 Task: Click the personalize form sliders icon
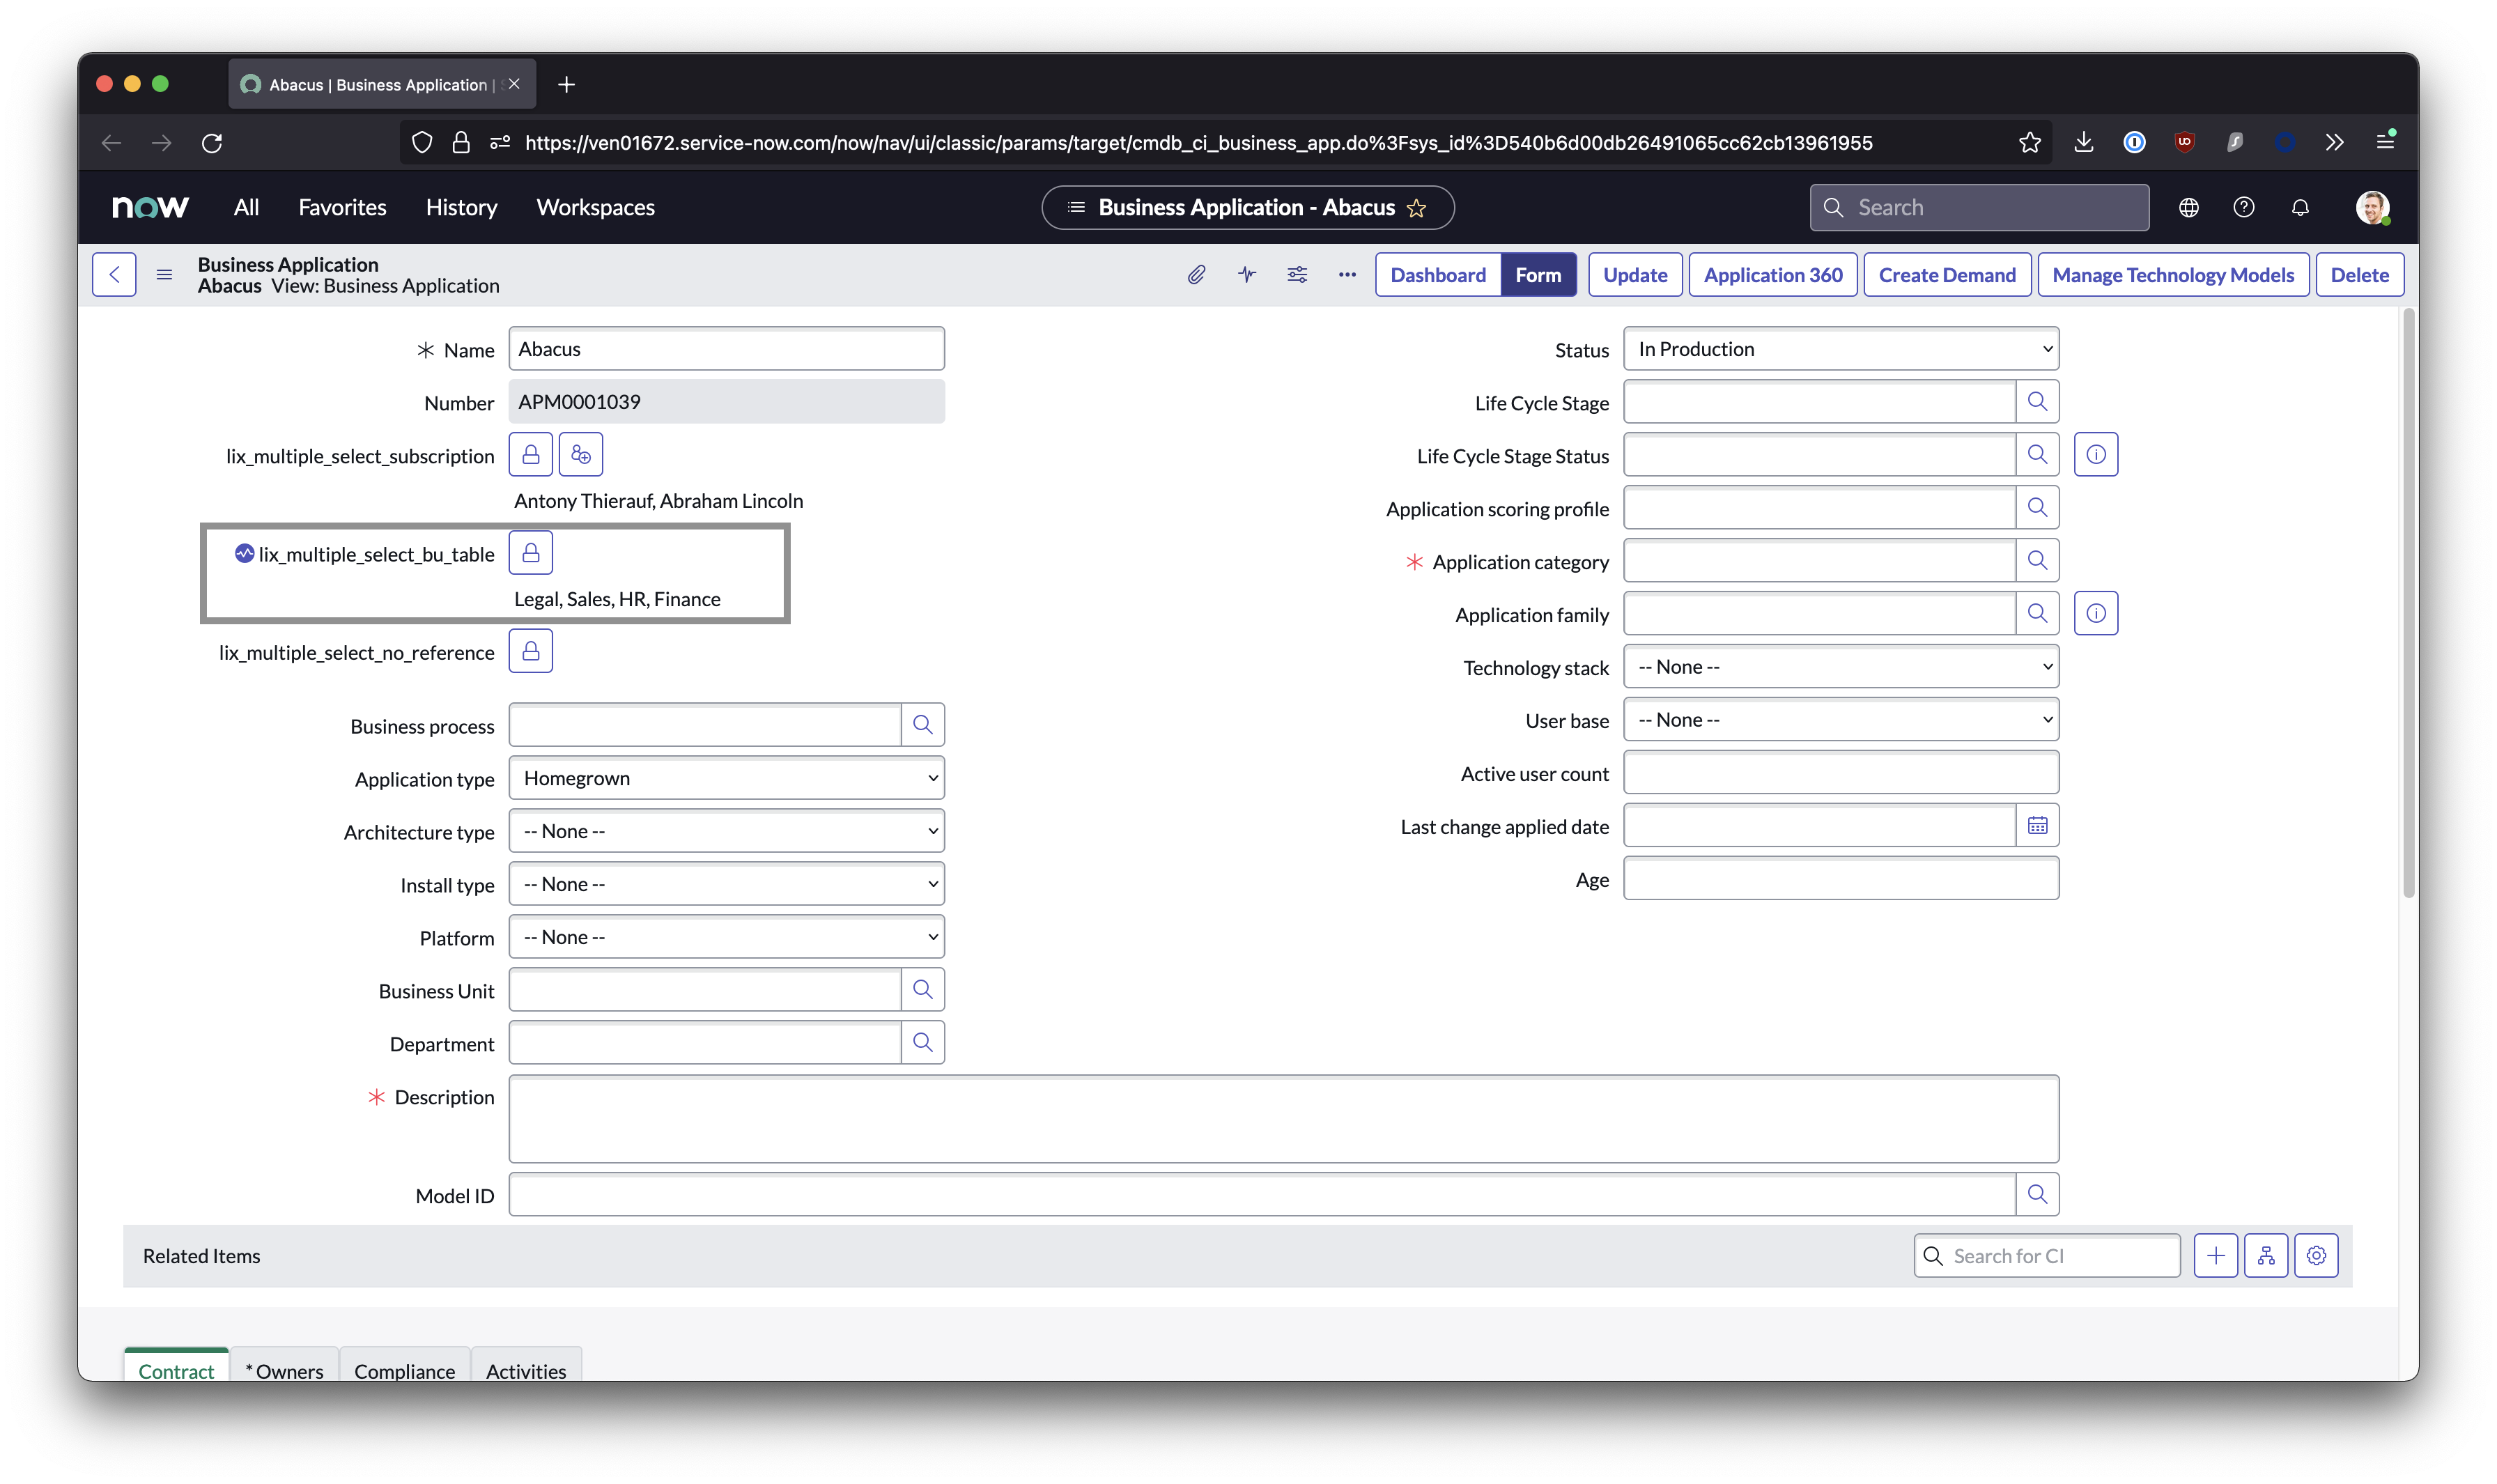[x=1297, y=275]
